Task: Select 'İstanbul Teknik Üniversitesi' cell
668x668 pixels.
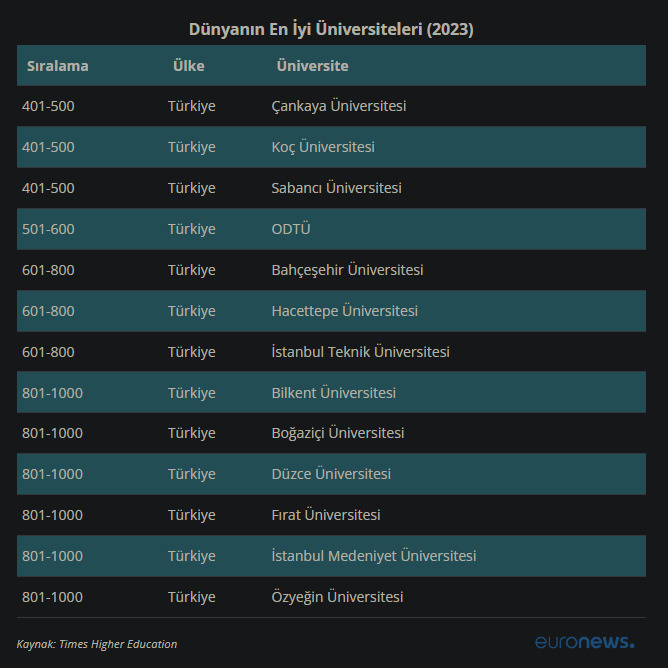Action: coord(360,352)
